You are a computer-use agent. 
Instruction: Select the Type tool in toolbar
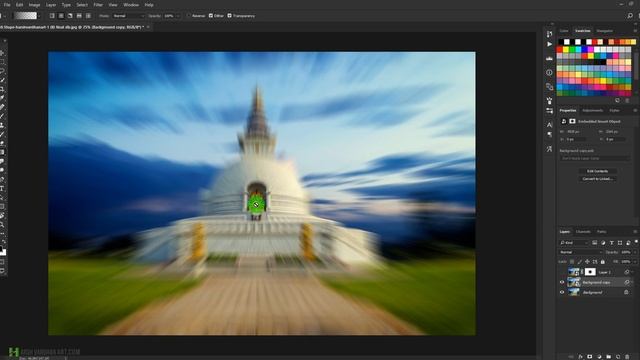[2, 188]
